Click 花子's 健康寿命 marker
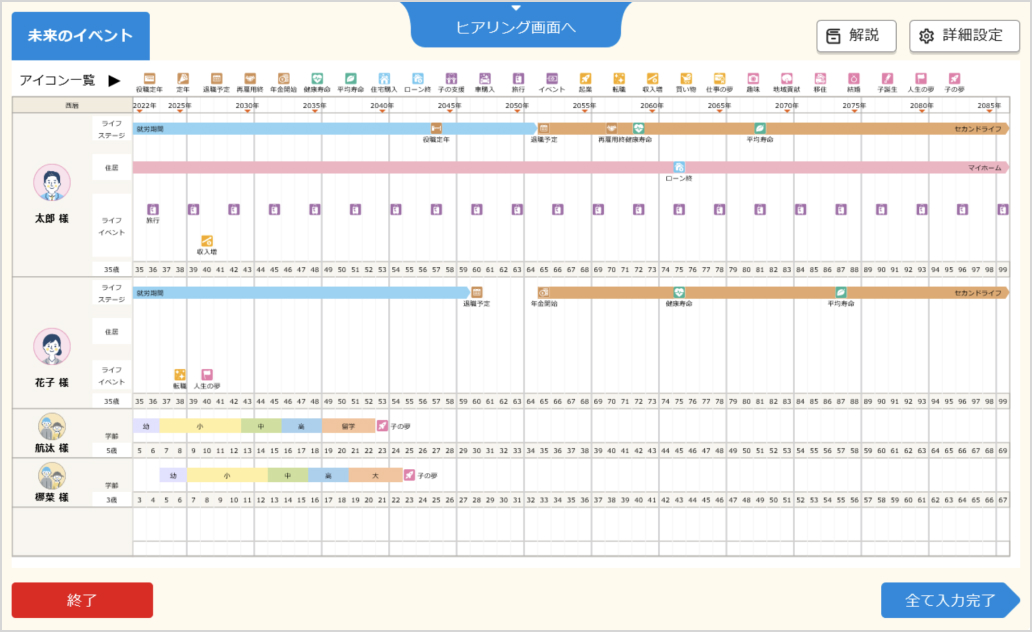The image size is (1032, 632). [x=679, y=292]
